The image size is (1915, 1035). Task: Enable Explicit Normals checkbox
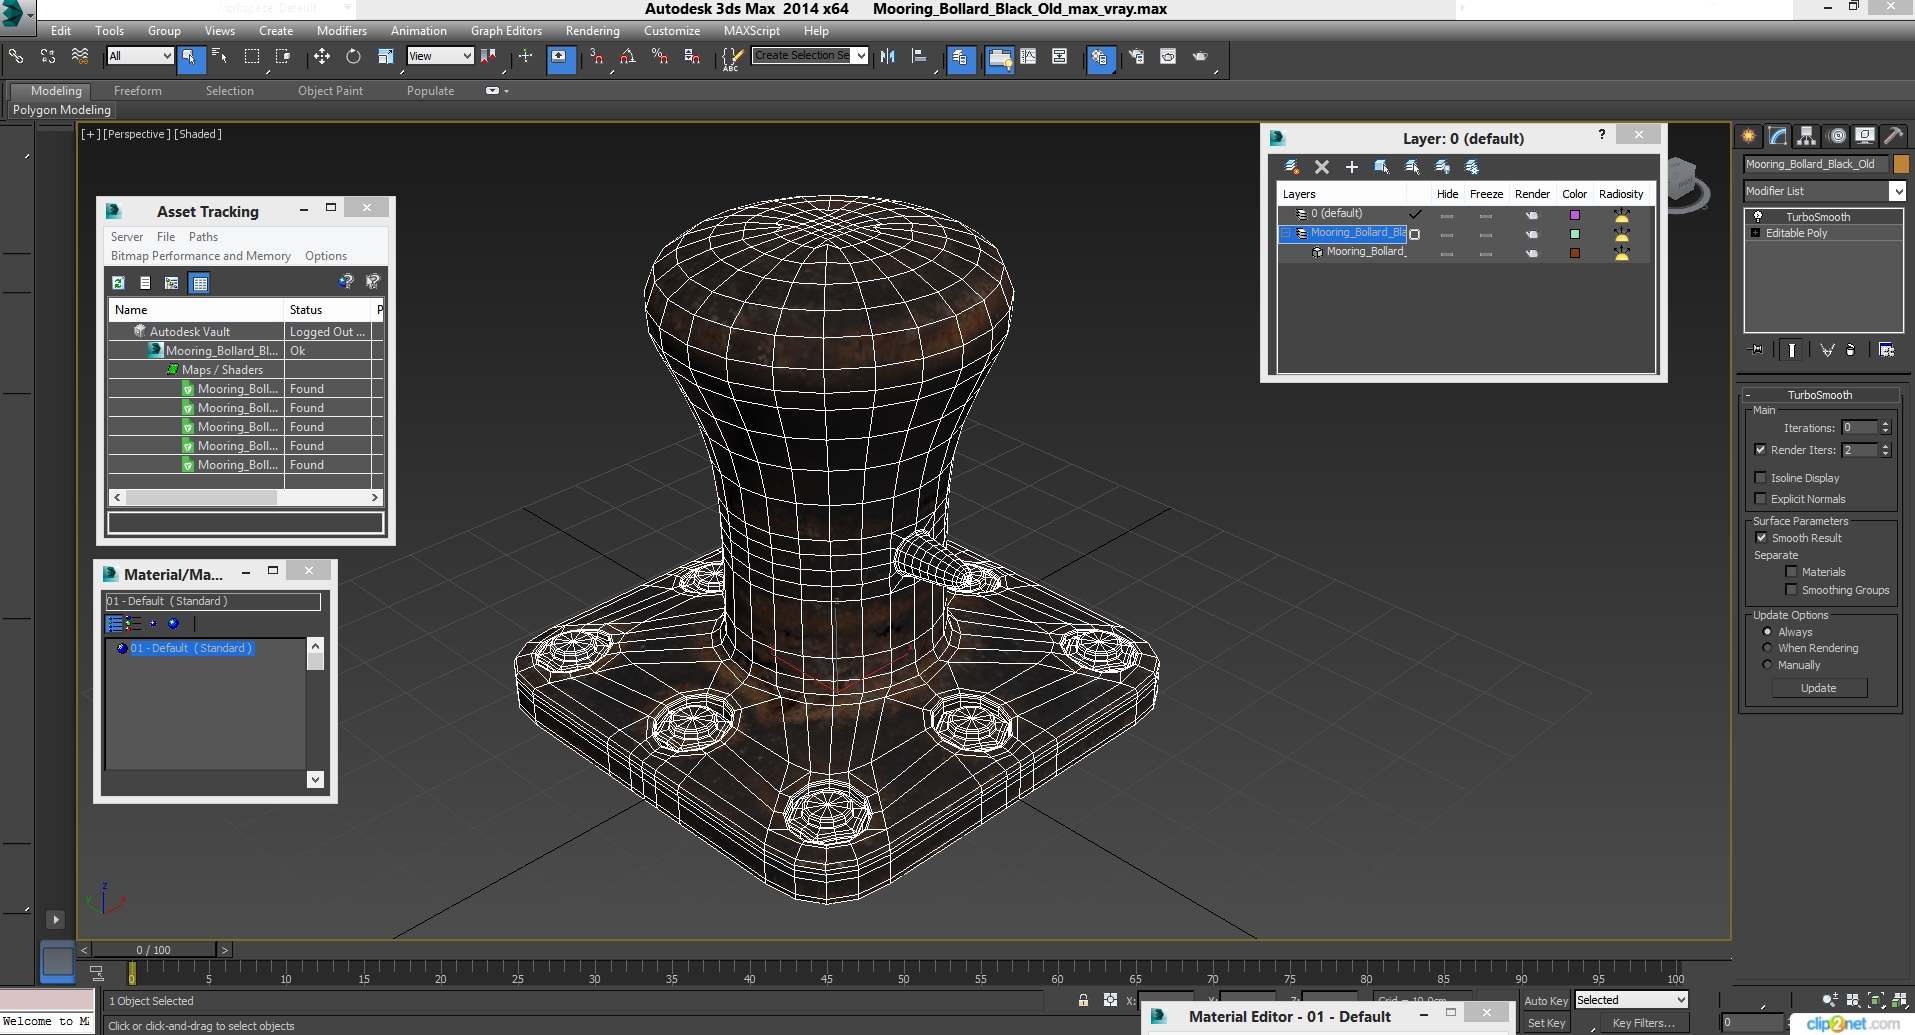(x=1760, y=499)
